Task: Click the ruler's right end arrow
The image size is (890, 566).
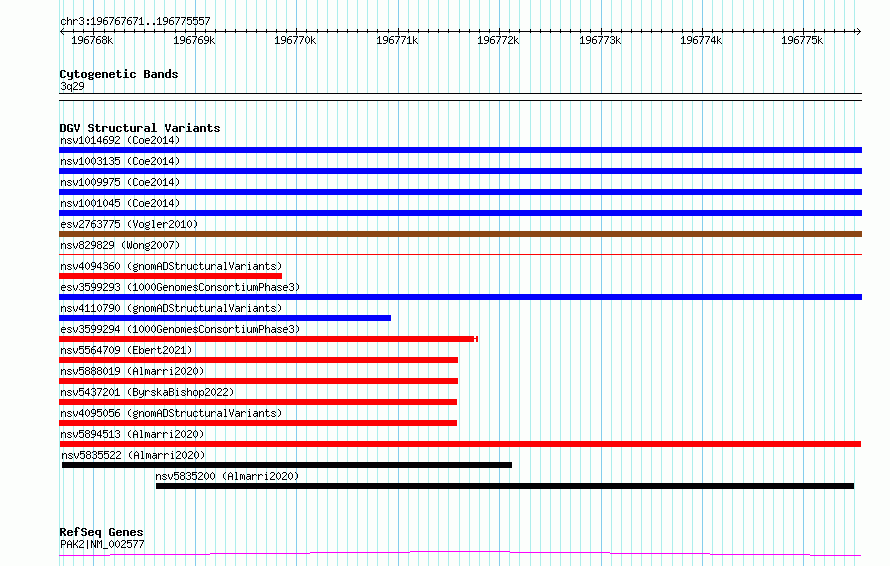Action: coord(859,31)
